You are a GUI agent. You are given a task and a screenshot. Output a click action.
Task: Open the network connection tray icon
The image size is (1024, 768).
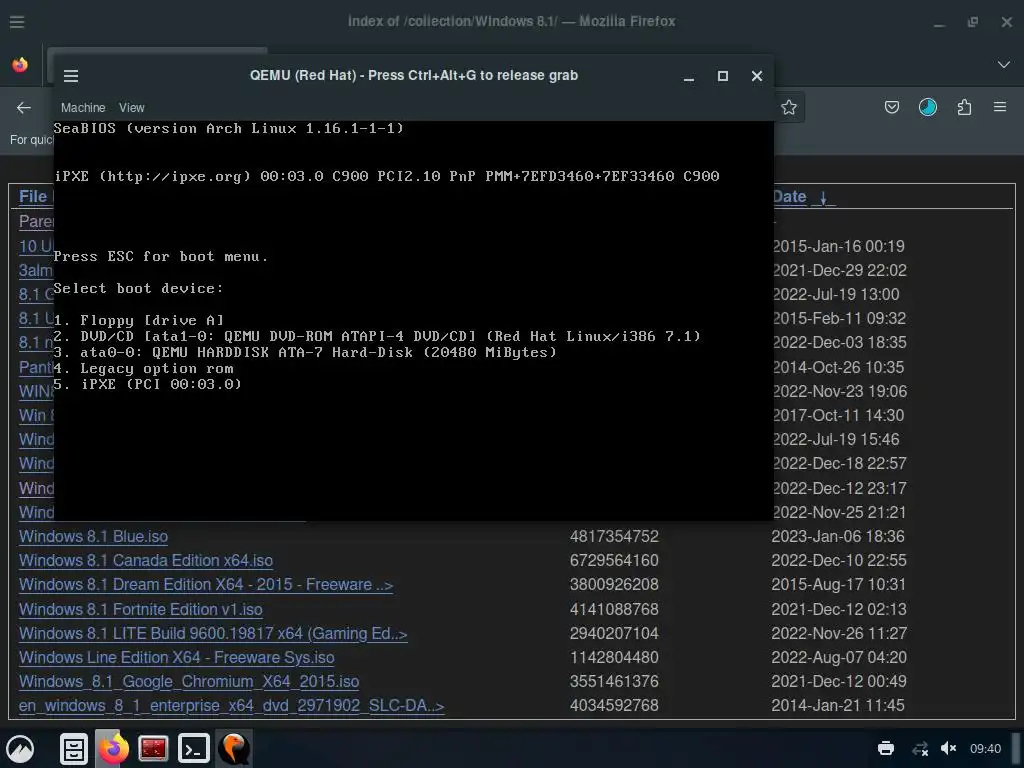920,749
